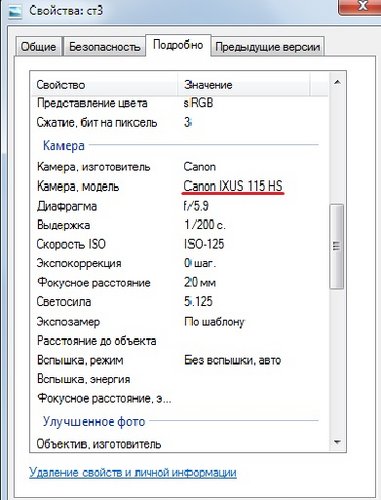
Task: Select the Экспозамер property
Action: [68, 322]
